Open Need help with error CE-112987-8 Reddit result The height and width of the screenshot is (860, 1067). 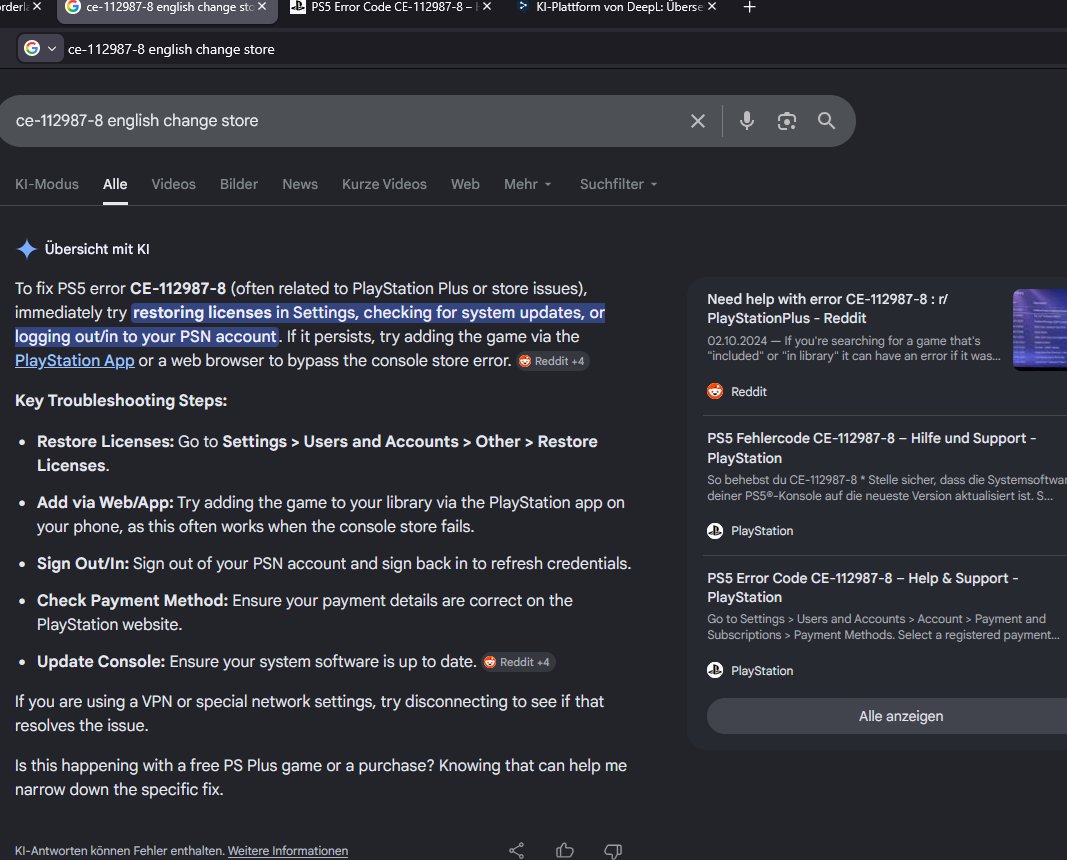[827, 308]
